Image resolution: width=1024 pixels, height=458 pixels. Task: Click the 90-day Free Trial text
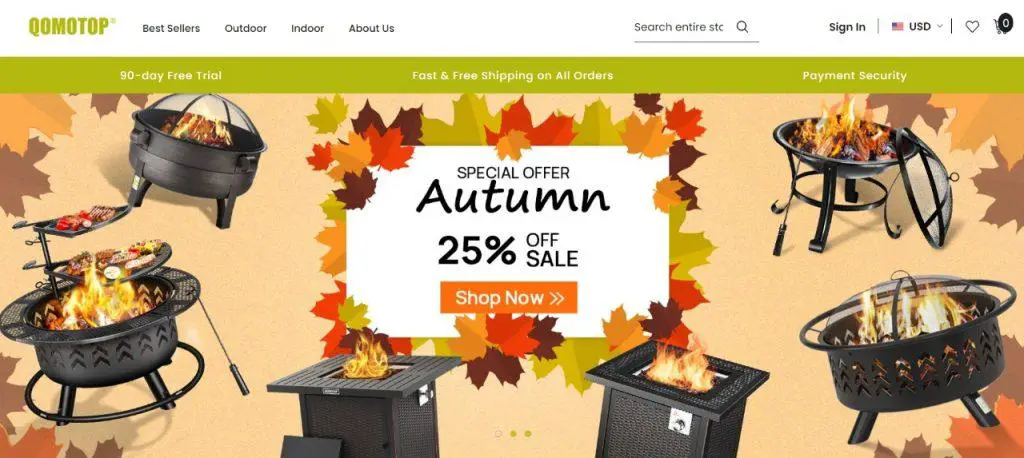point(171,75)
